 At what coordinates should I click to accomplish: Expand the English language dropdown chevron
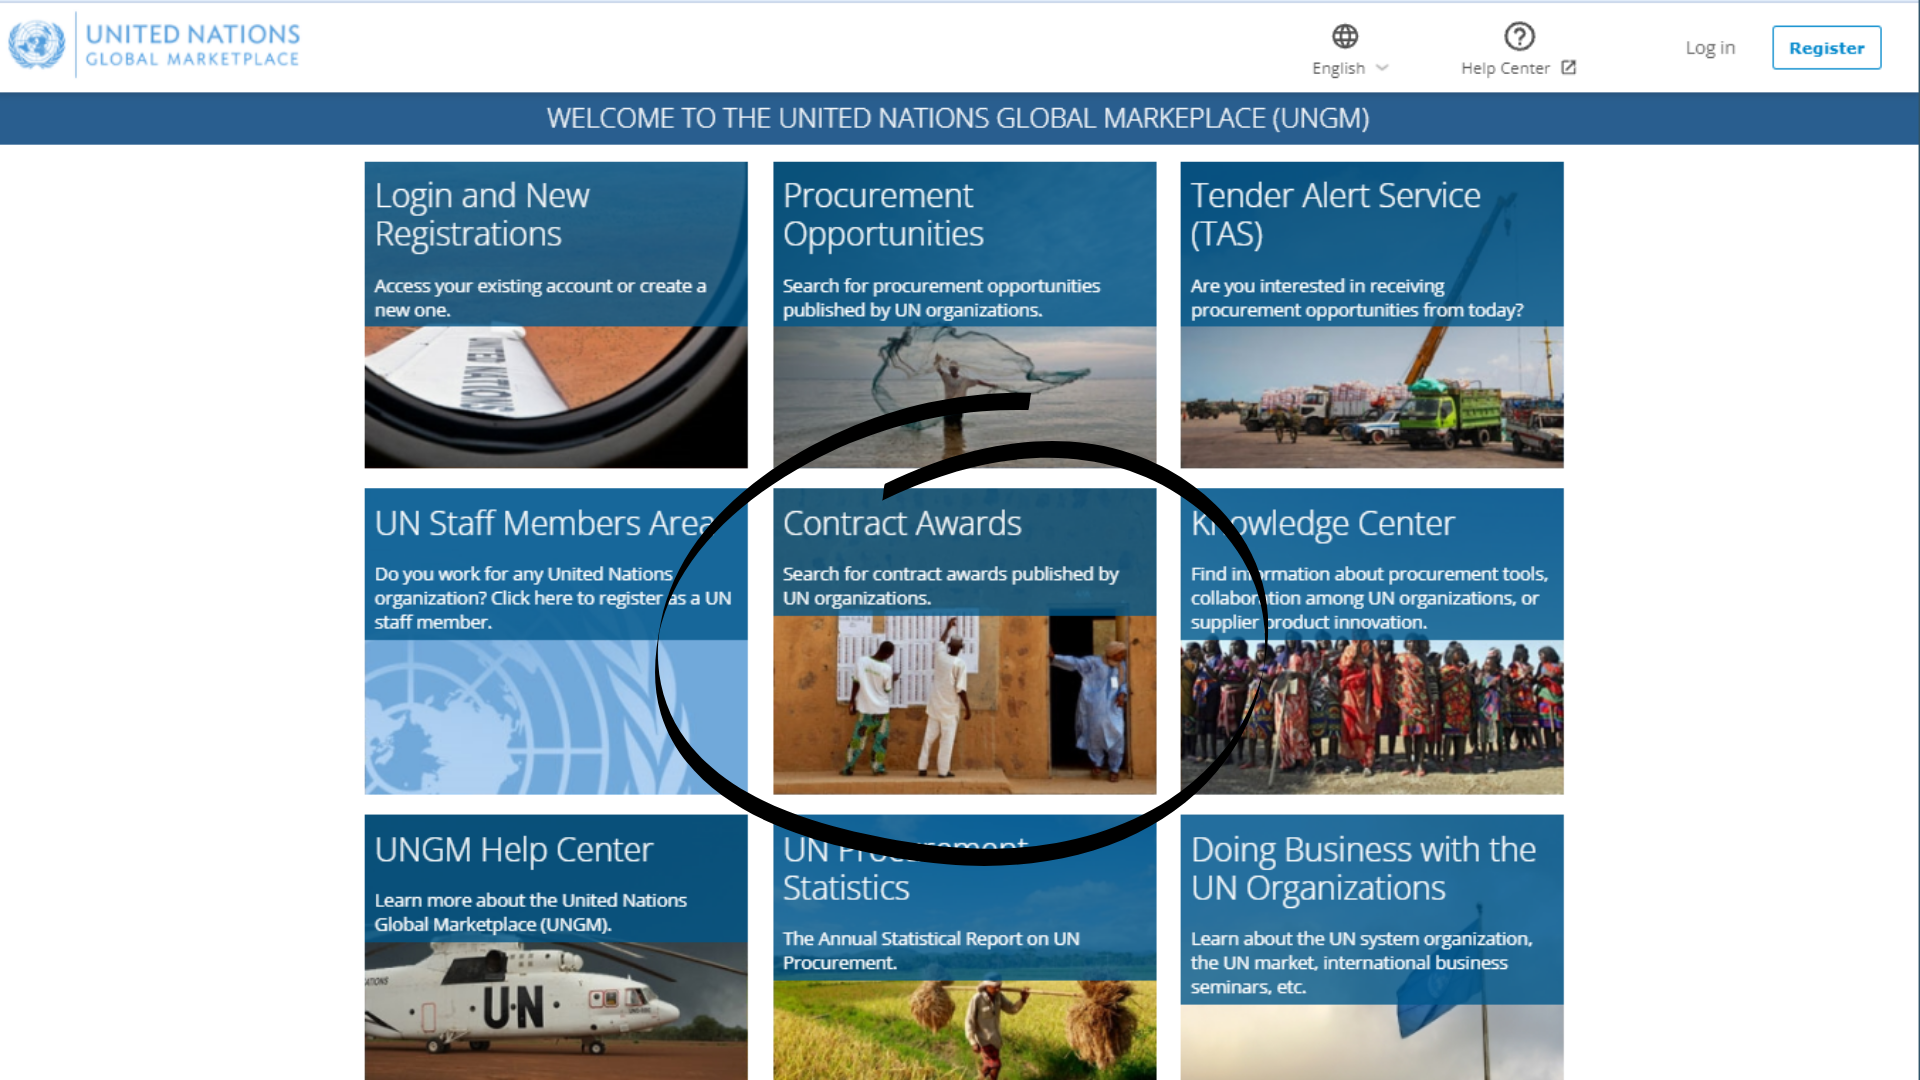pyautogui.click(x=1382, y=68)
